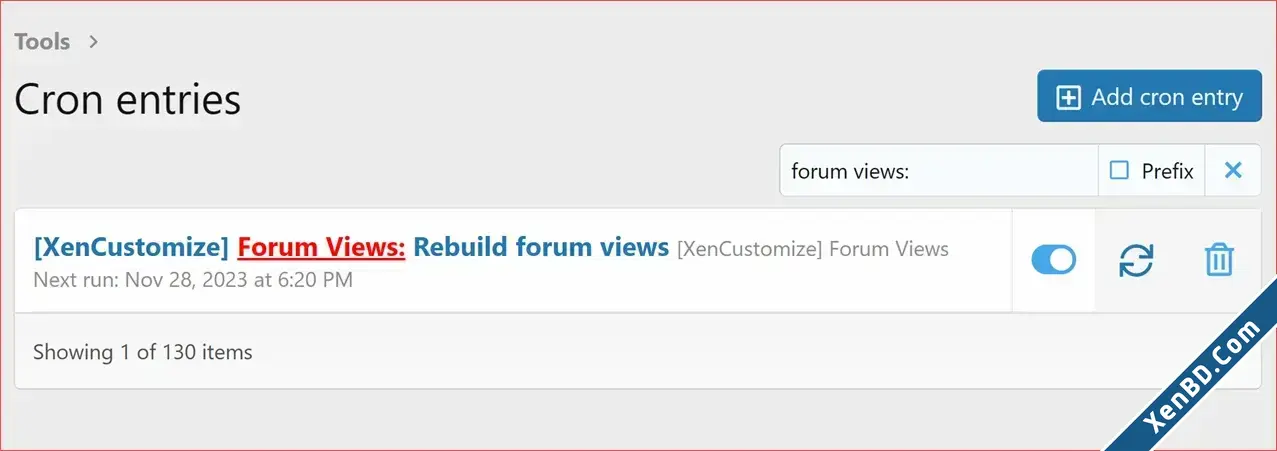Click the blue "[XenCustomize]" title prefix

point(131,247)
